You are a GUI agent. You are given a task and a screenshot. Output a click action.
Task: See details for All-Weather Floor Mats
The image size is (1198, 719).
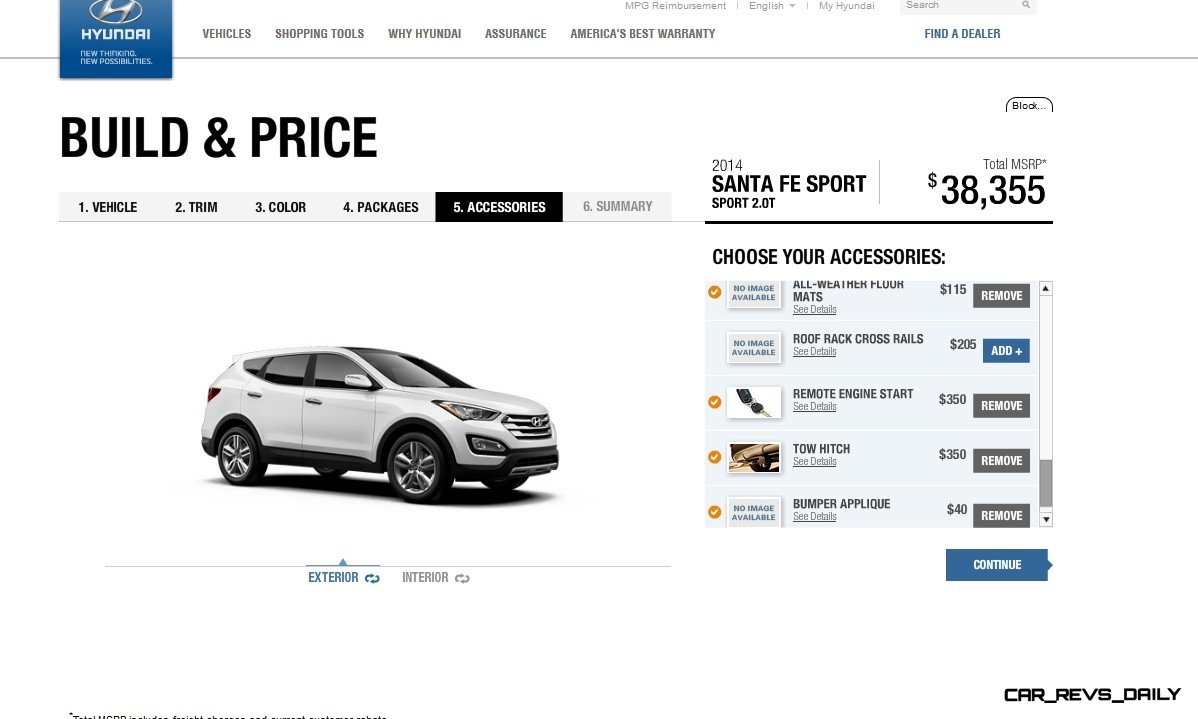(x=814, y=309)
